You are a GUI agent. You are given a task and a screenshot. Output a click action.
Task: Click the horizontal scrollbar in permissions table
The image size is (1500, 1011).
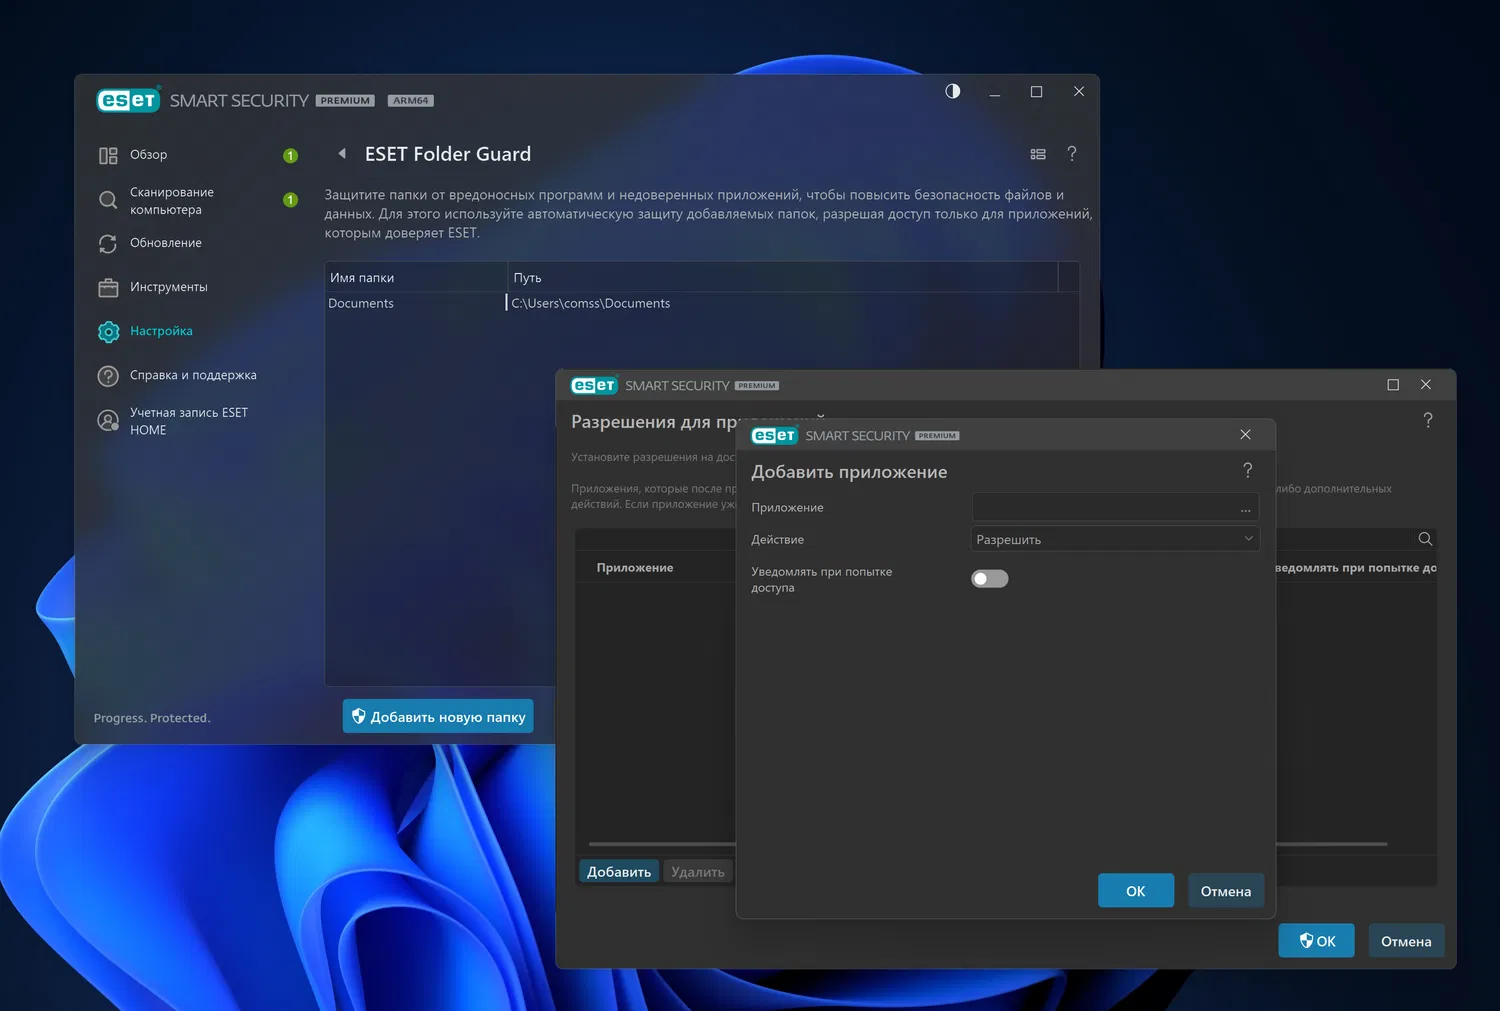[988, 844]
